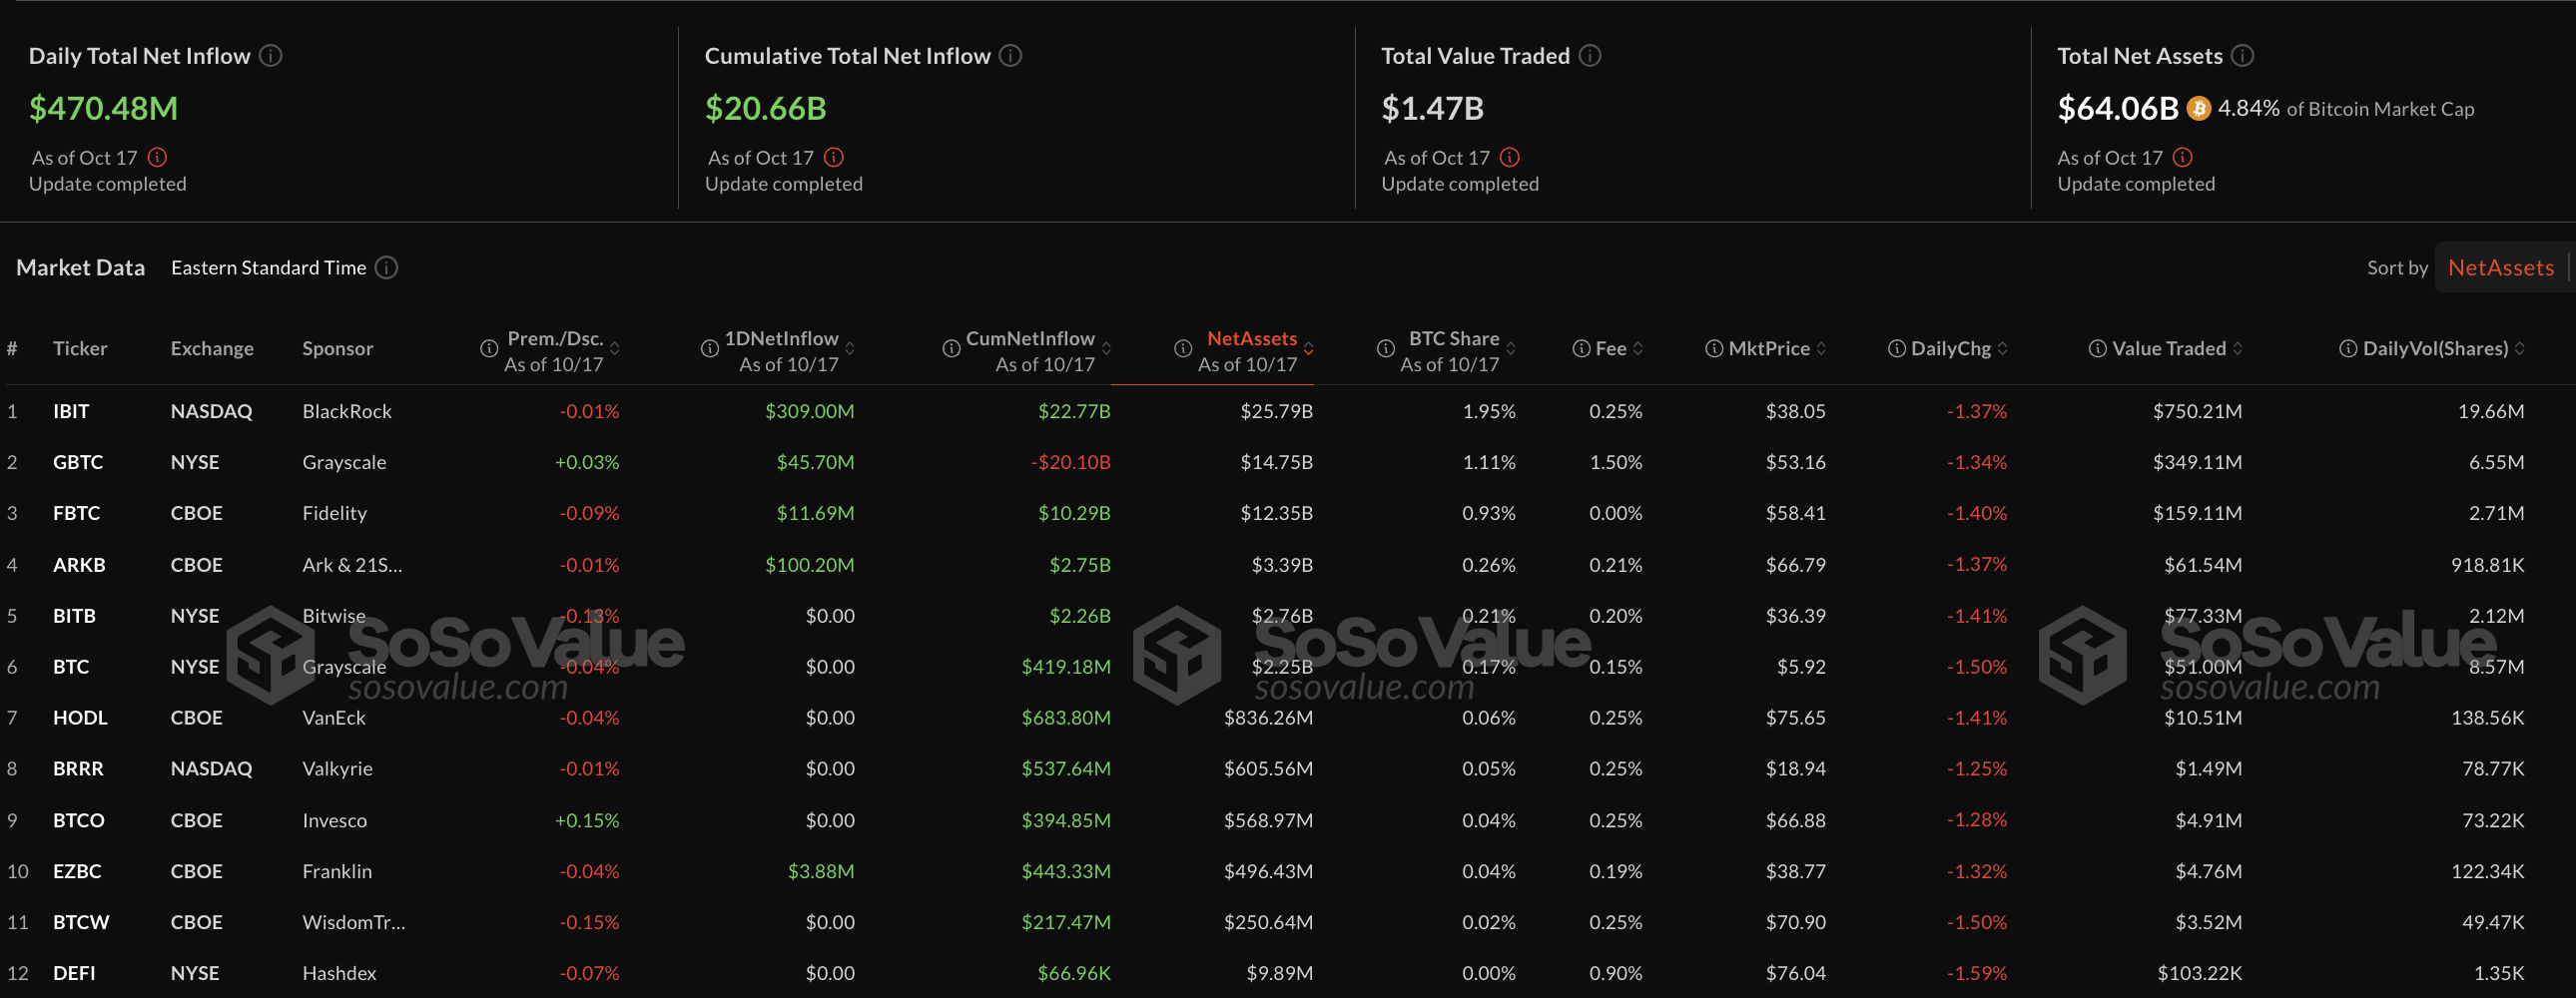Click the Exchange column header
2576x998 pixels.
(212, 348)
